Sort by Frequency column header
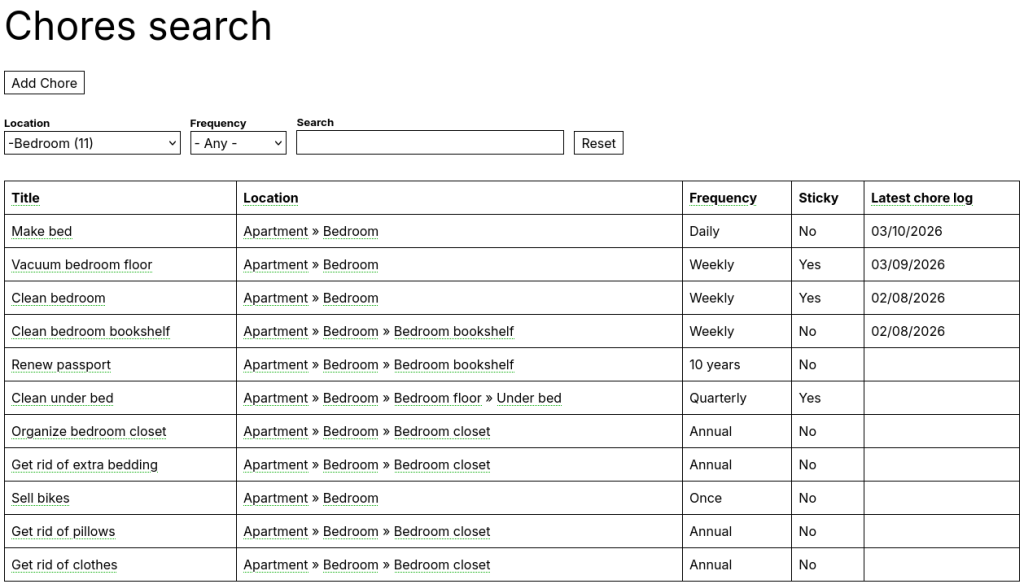1024x584 pixels. (x=723, y=198)
